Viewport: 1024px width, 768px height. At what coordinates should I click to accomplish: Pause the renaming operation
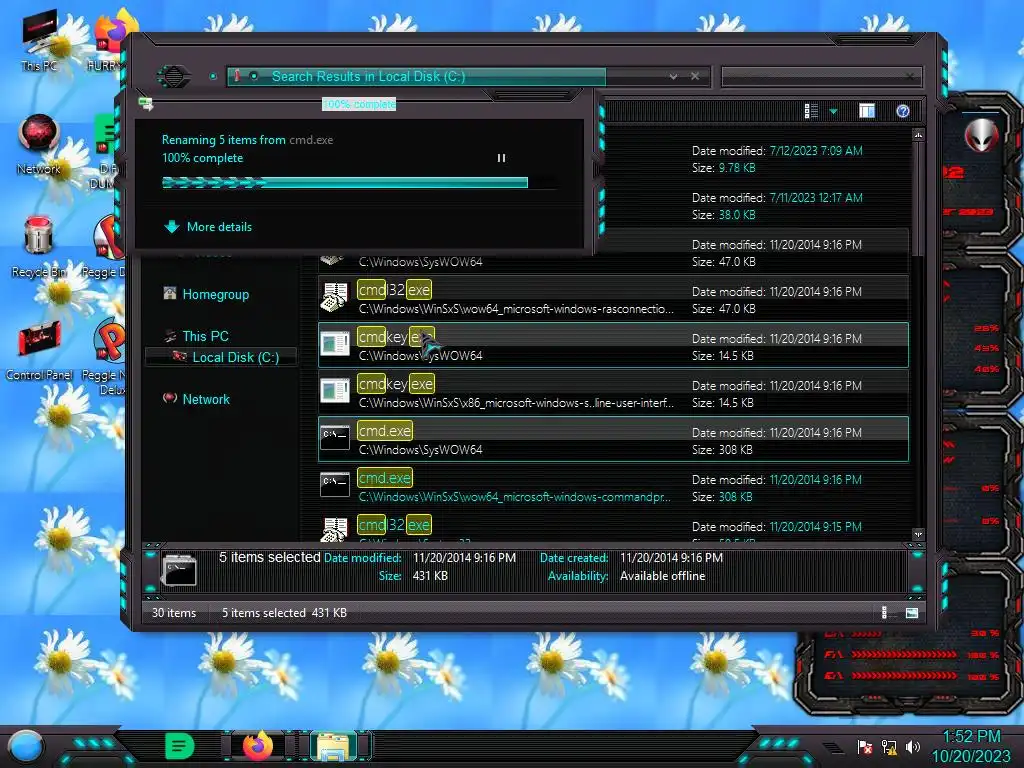pos(502,158)
